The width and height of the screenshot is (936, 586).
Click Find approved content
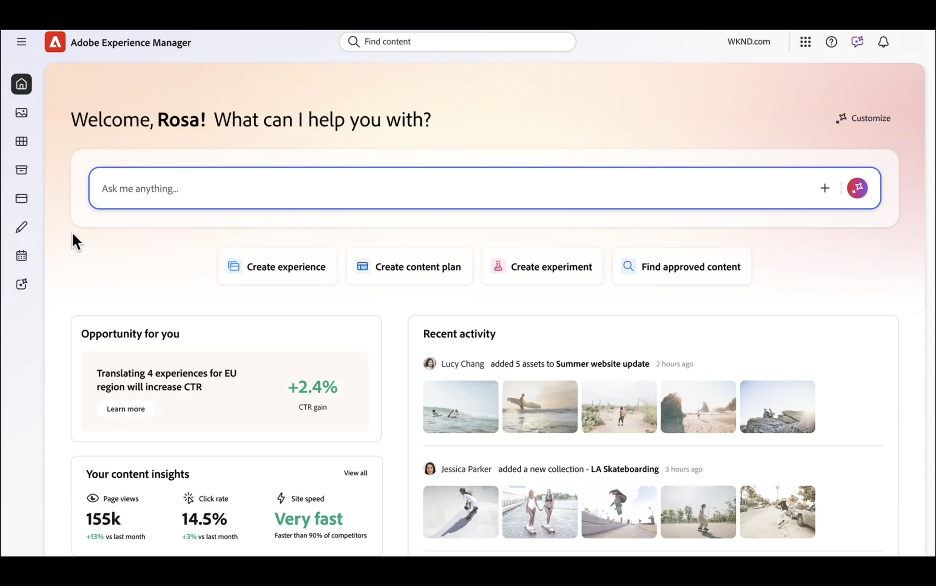coord(681,267)
